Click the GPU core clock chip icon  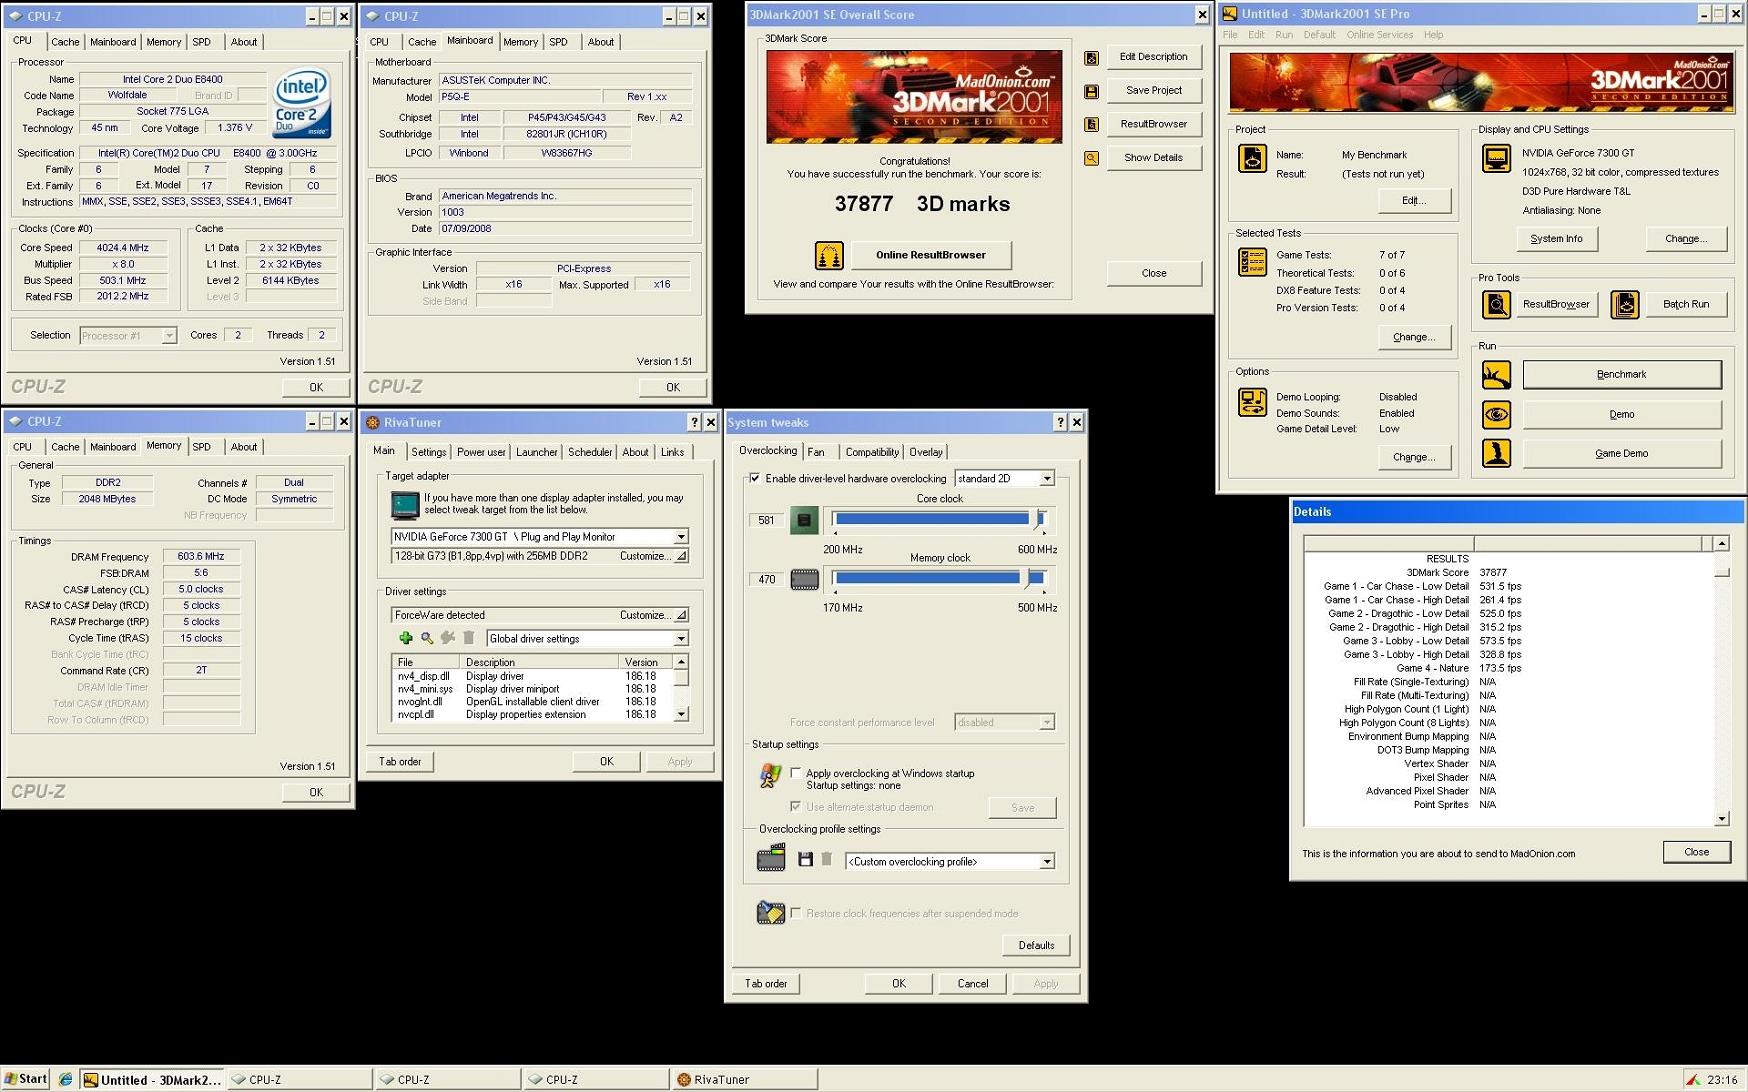coord(804,520)
